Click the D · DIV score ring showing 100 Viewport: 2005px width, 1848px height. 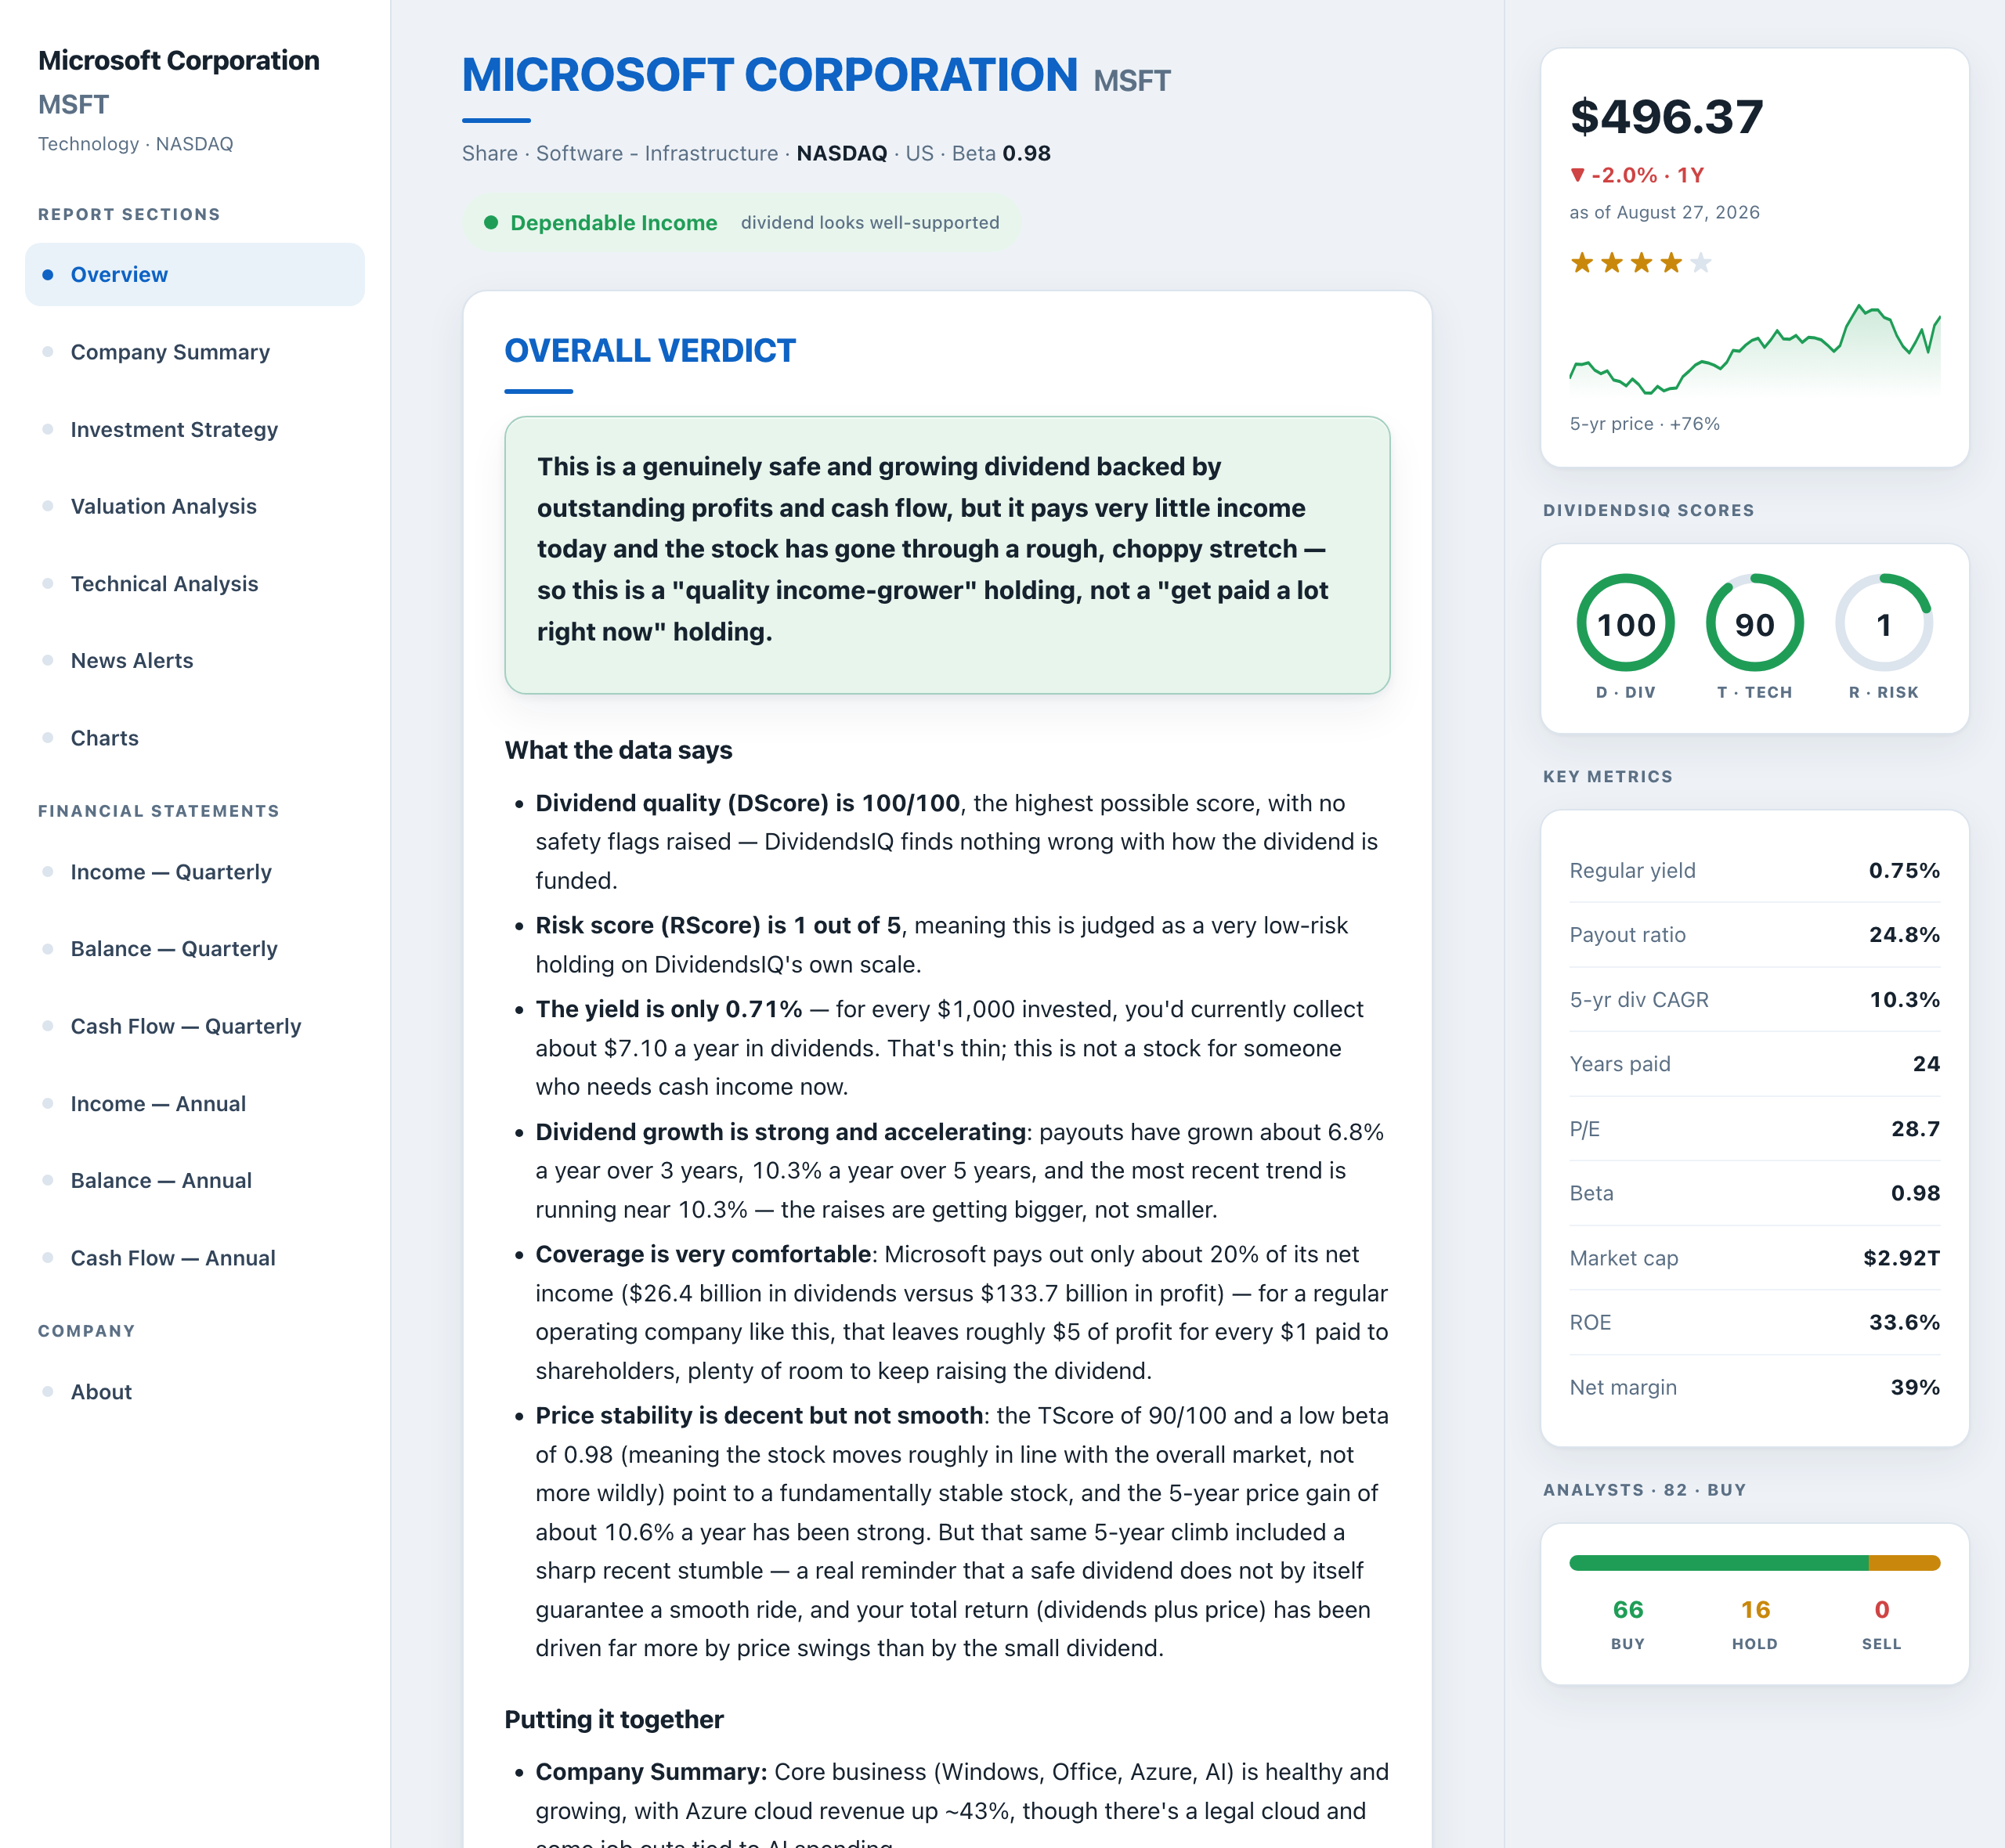click(1626, 623)
